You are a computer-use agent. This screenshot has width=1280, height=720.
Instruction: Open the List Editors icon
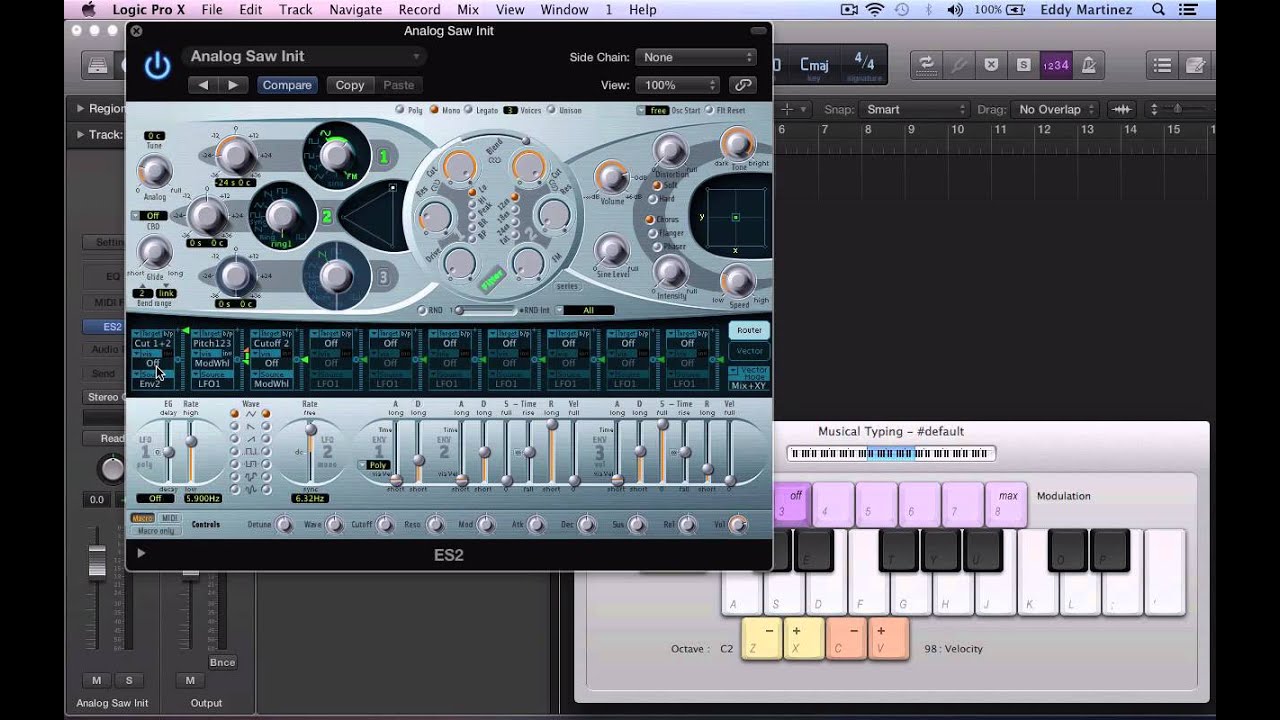(1162, 65)
